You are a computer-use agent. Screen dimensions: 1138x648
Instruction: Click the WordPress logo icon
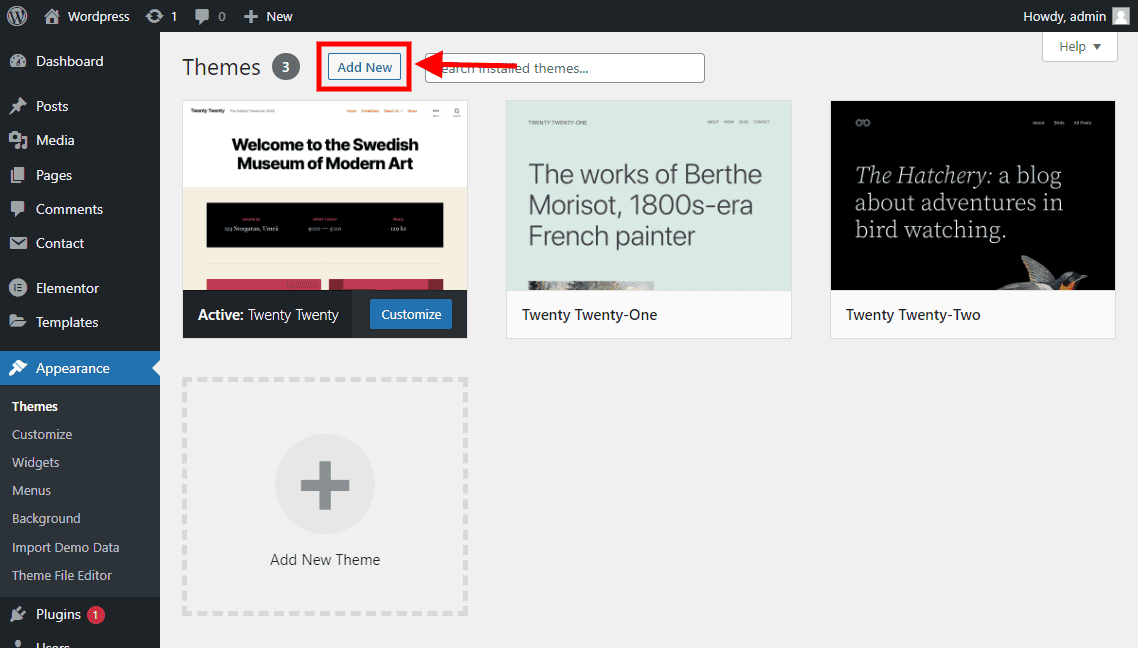16,16
